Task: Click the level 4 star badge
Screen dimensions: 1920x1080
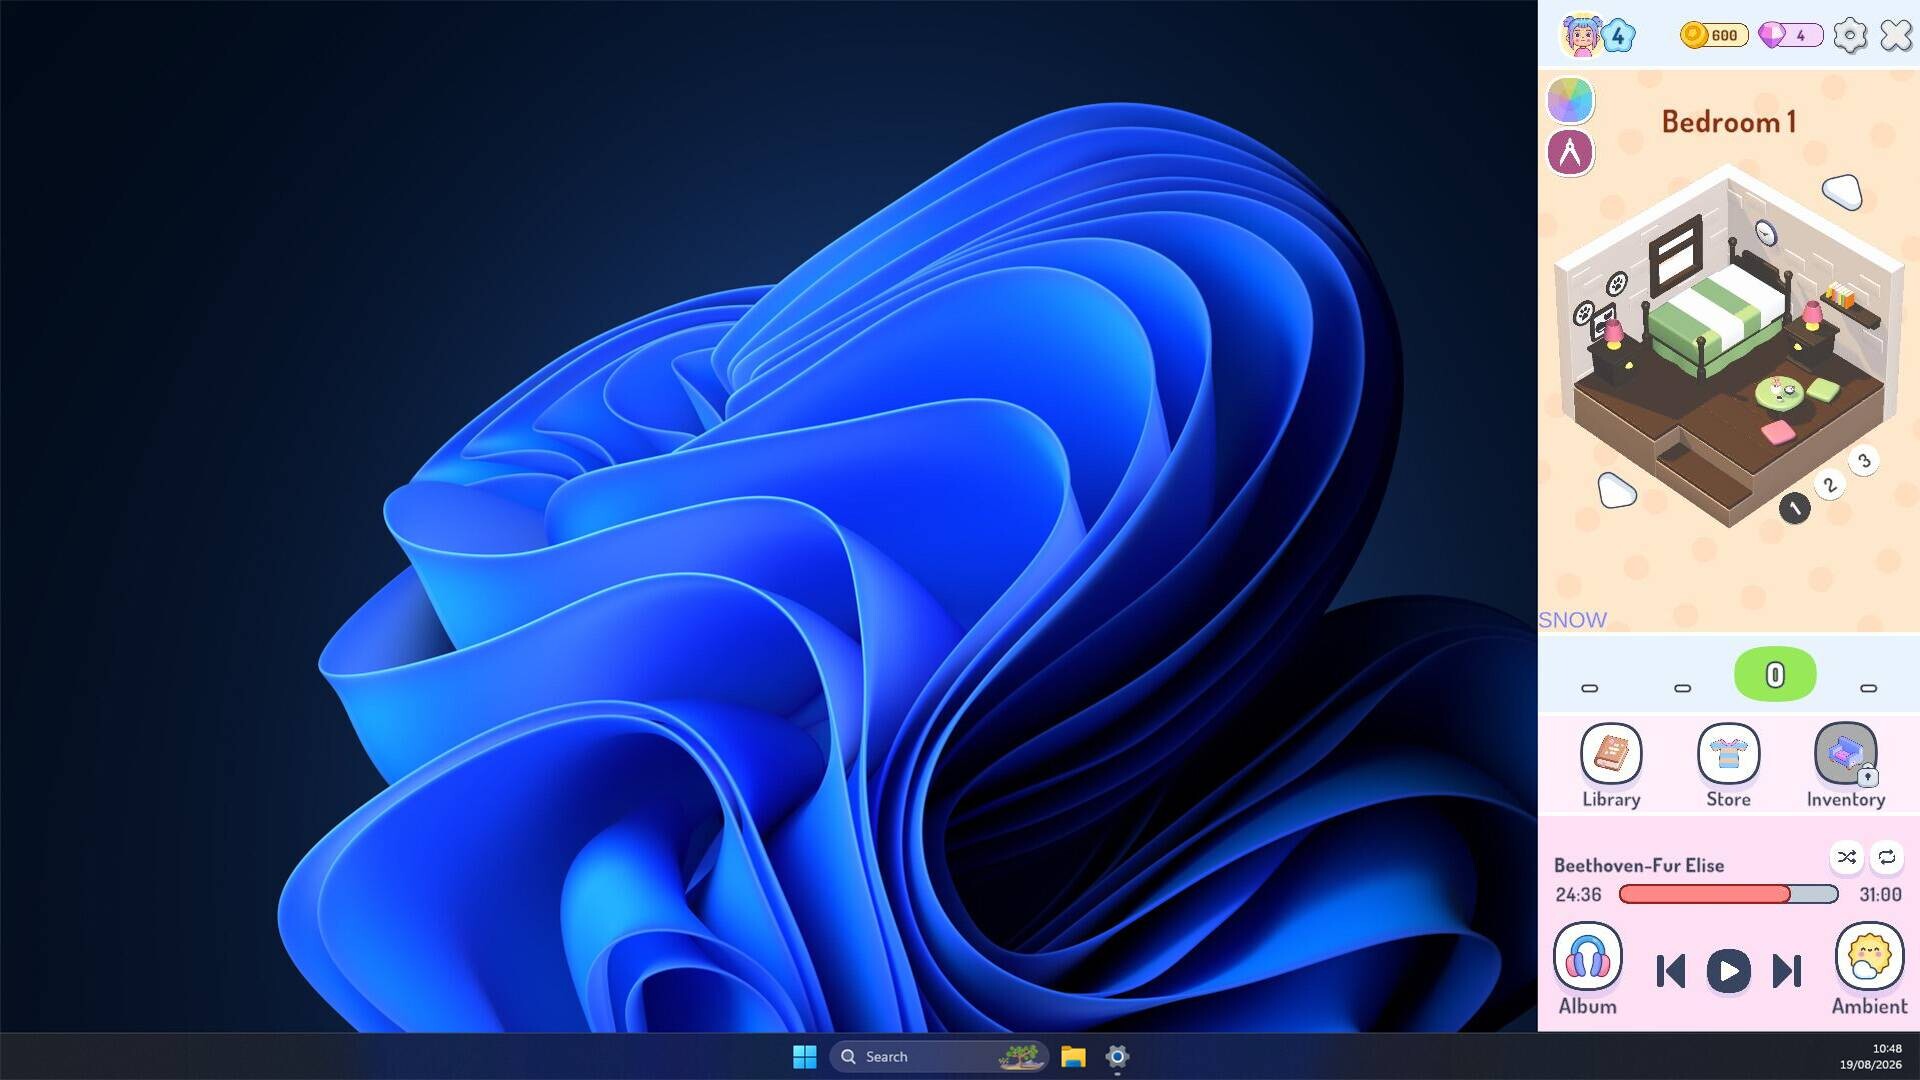Action: (1618, 36)
